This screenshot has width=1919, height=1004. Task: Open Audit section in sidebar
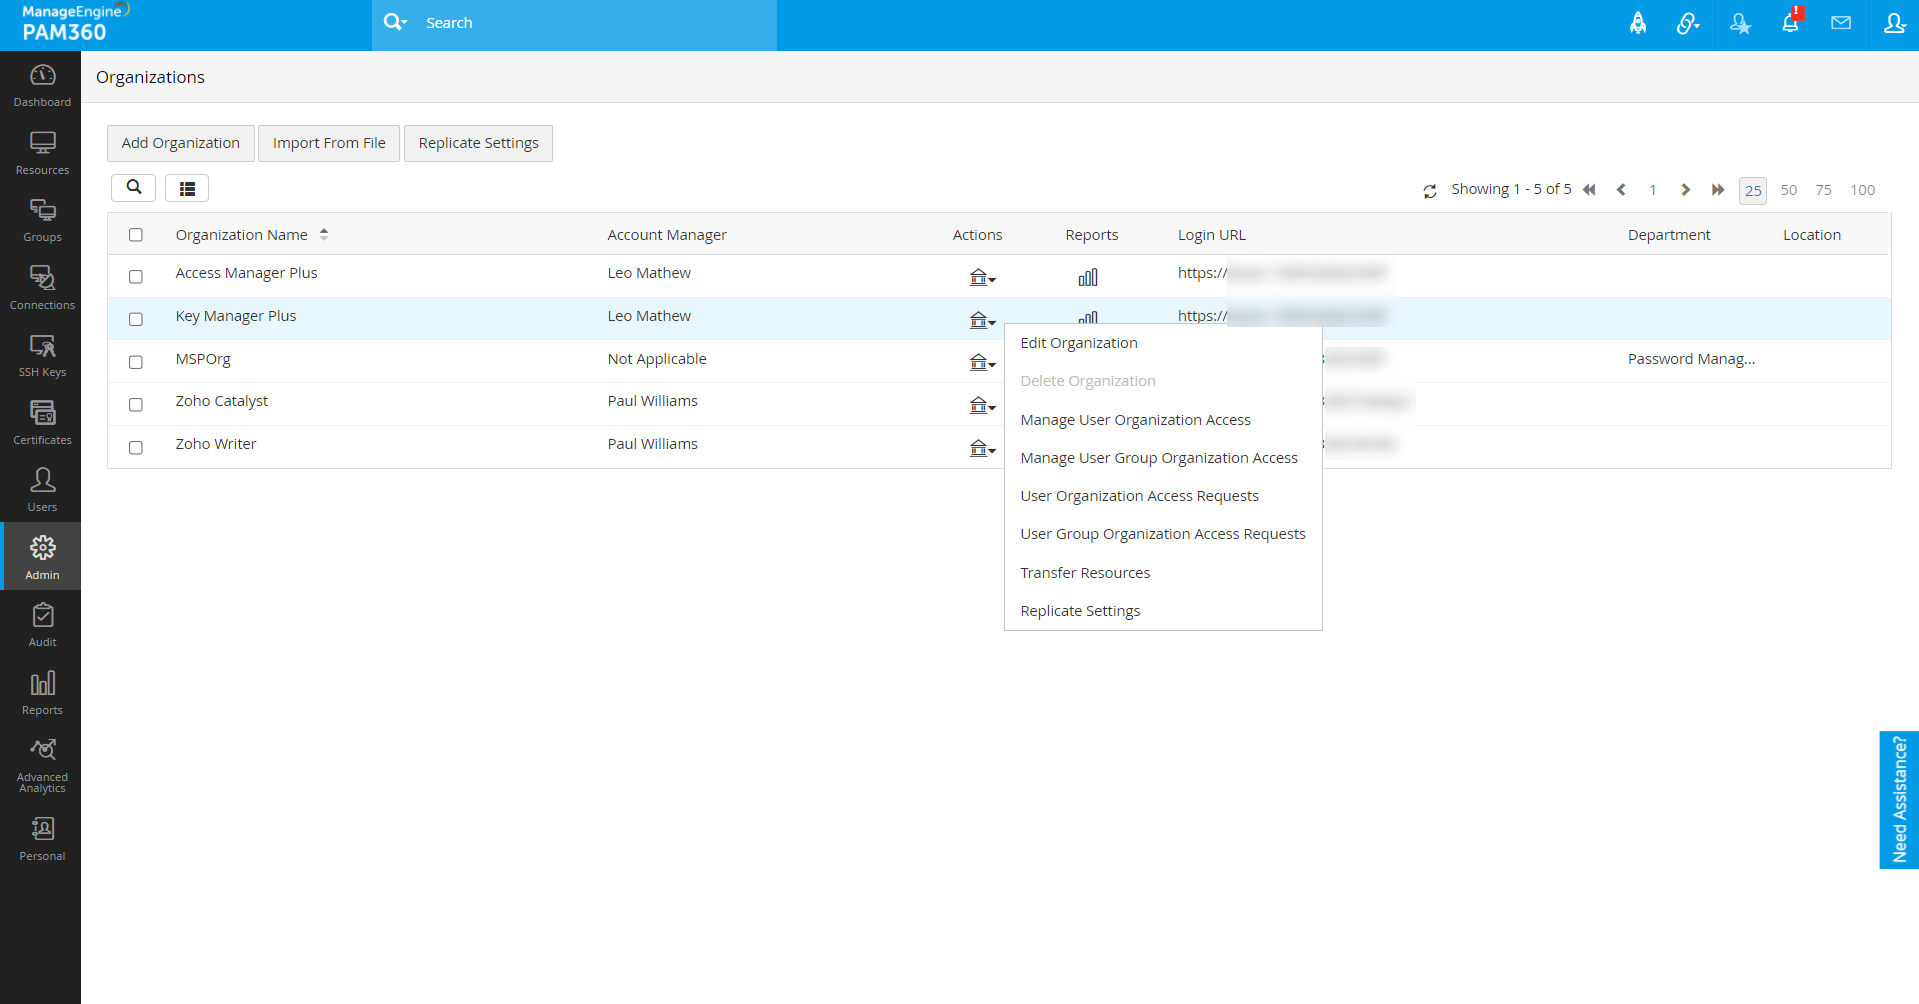click(x=42, y=626)
